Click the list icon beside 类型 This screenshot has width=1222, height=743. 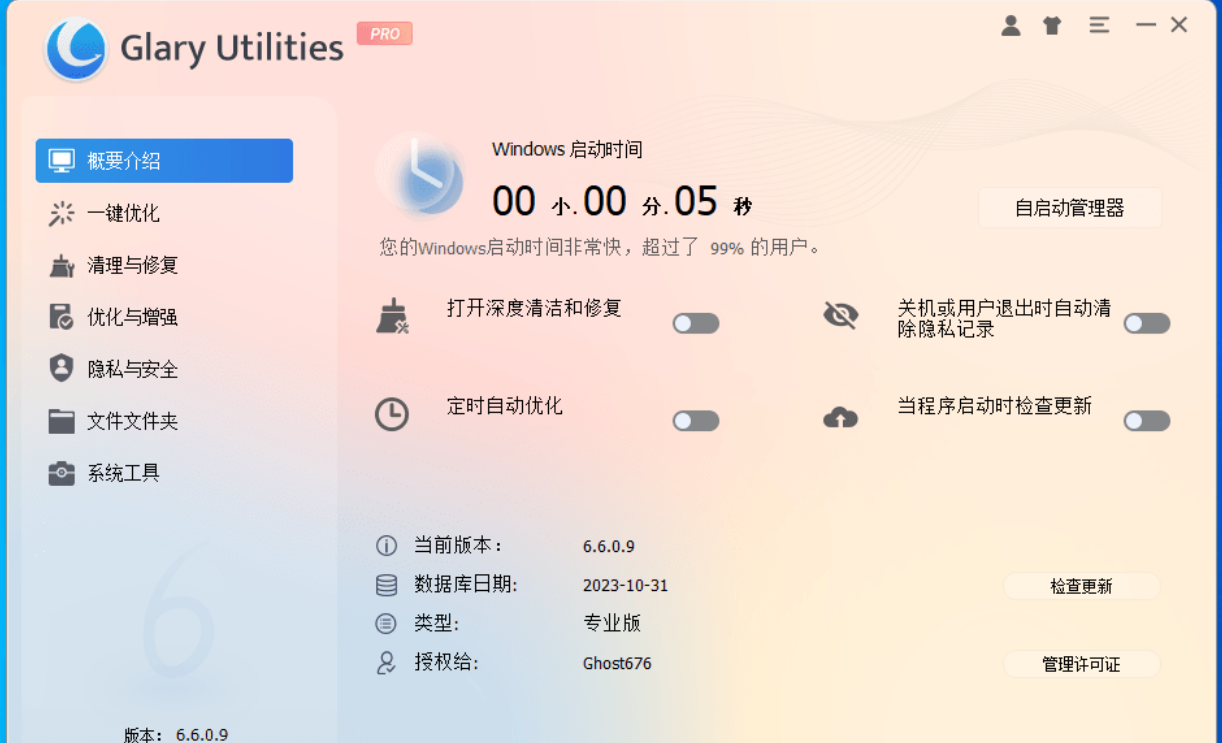click(386, 624)
